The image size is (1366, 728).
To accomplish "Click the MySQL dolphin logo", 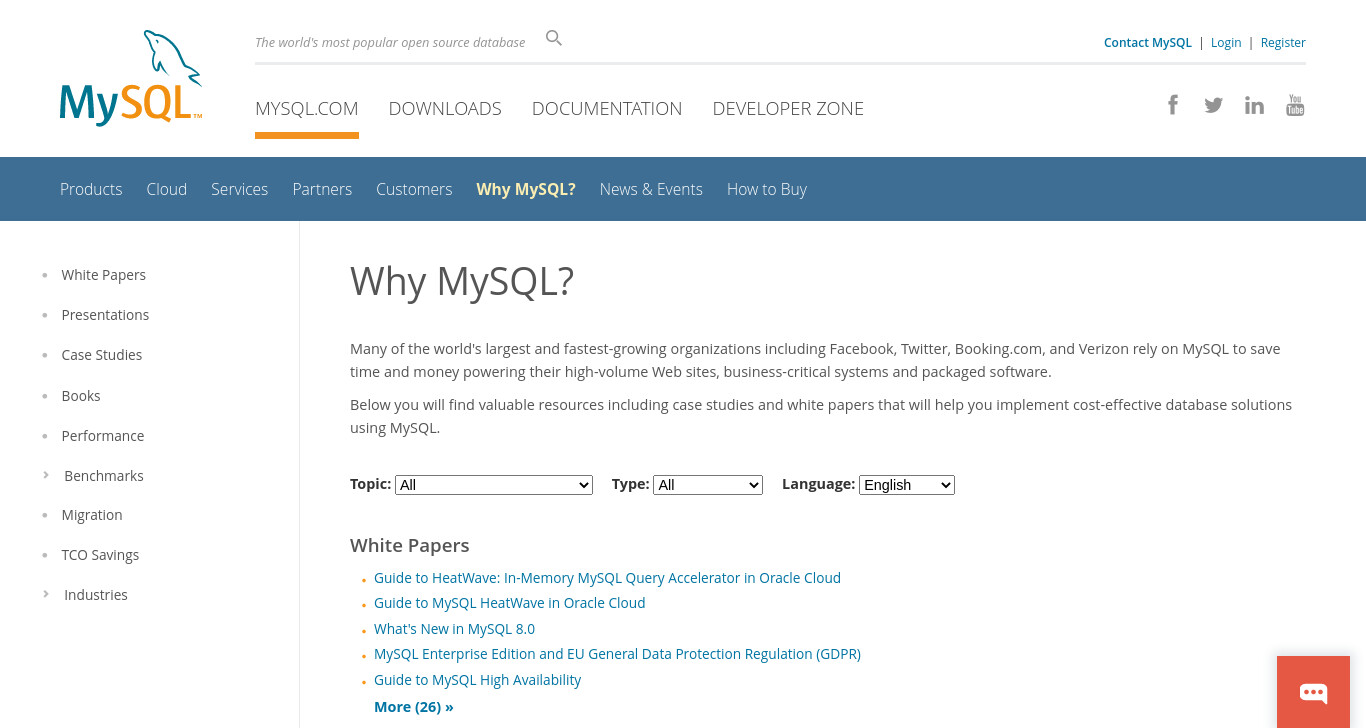I will click(131, 78).
